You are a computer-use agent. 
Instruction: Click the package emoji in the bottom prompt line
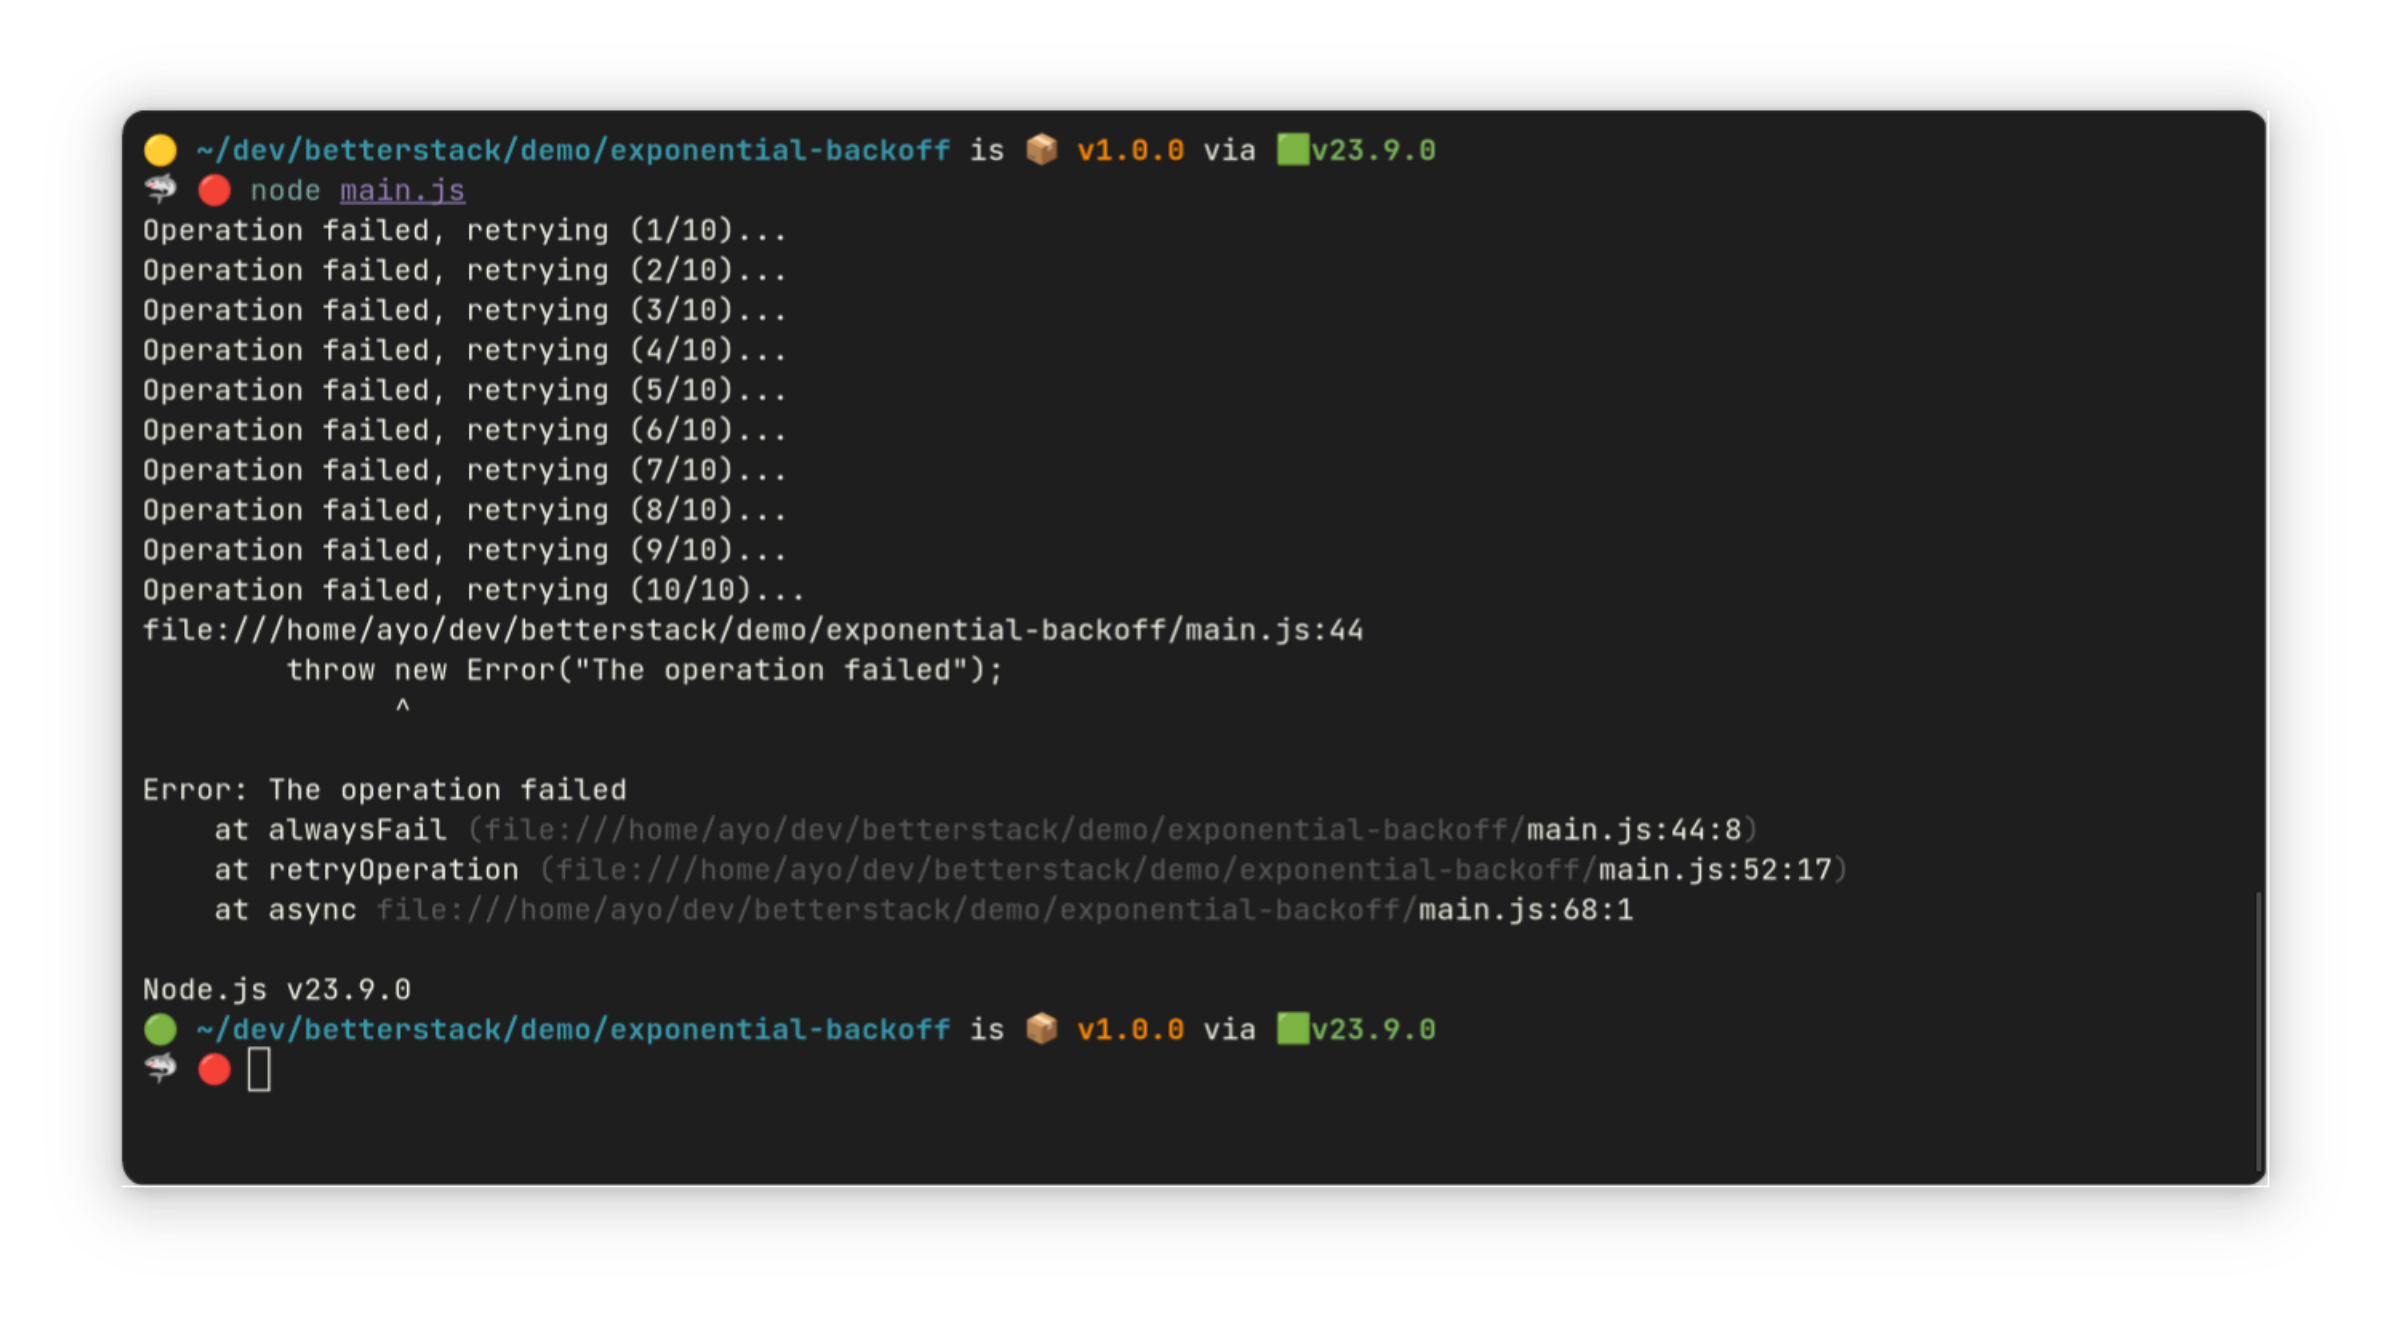click(x=1041, y=1029)
